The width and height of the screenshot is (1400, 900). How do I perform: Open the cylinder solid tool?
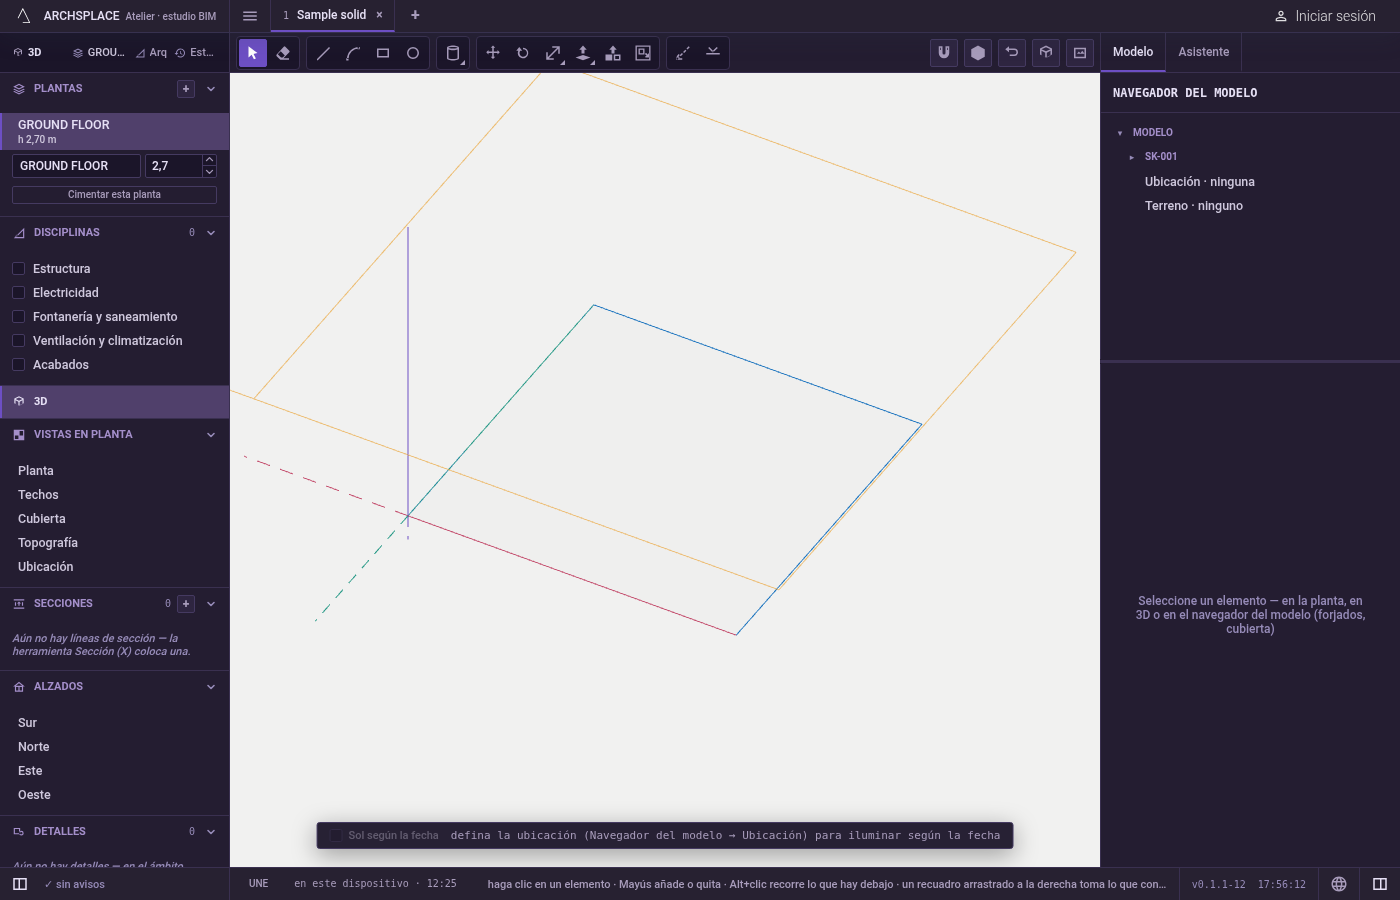[453, 53]
